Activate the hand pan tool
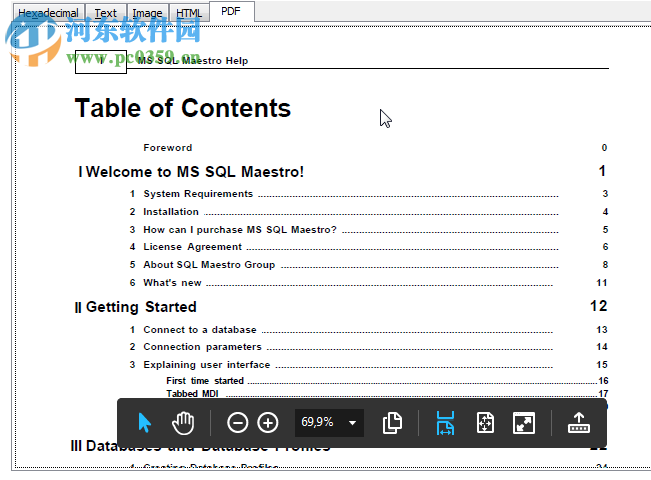 point(183,423)
